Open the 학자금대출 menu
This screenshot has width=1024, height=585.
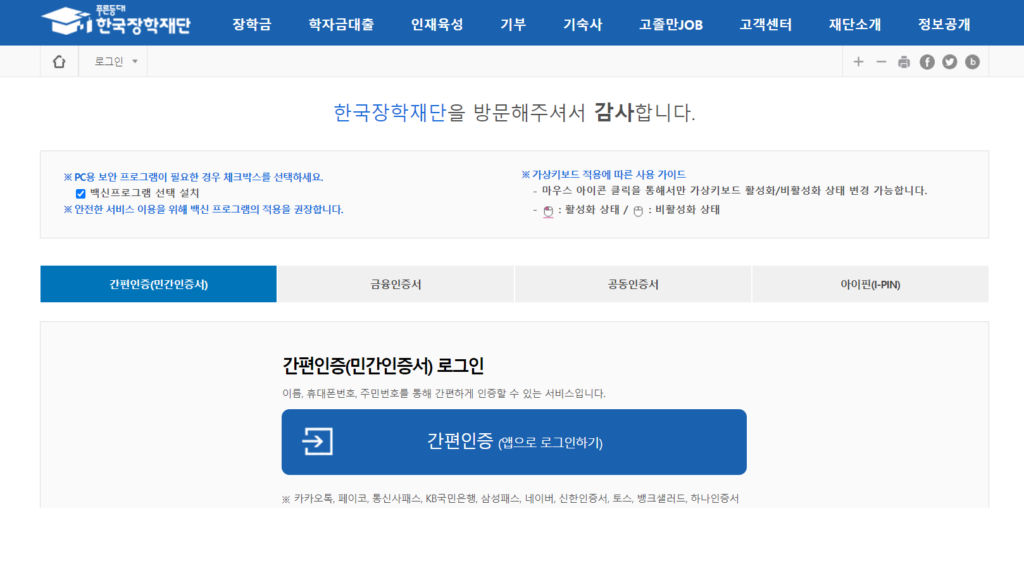click(x=341, y=24)
